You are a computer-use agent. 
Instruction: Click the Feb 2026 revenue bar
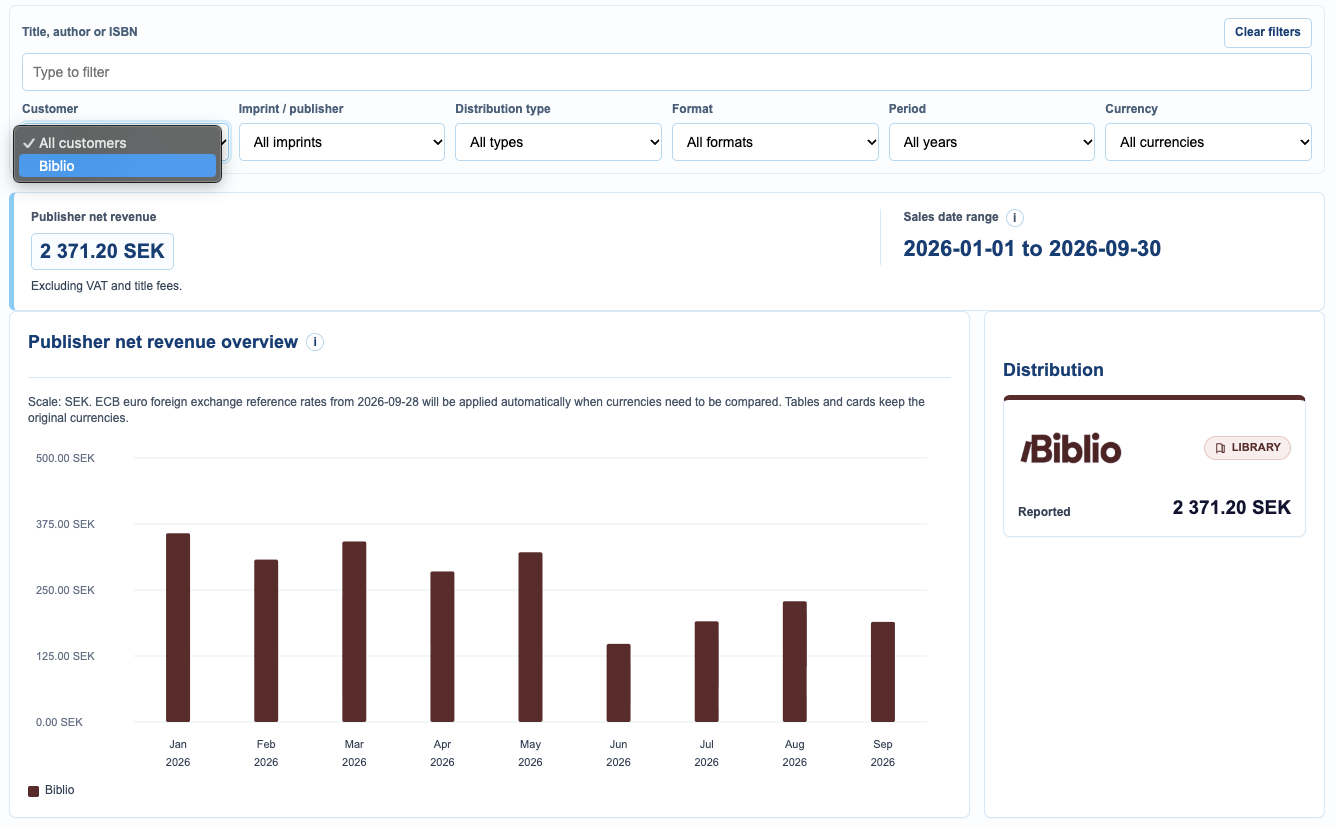click(x=266, y=641)
